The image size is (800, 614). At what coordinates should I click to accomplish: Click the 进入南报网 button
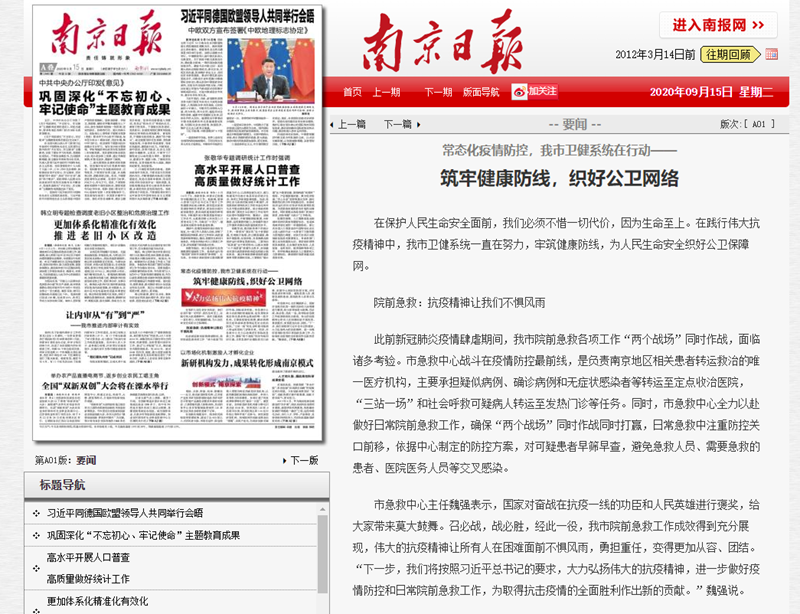[x=718, y=27]
